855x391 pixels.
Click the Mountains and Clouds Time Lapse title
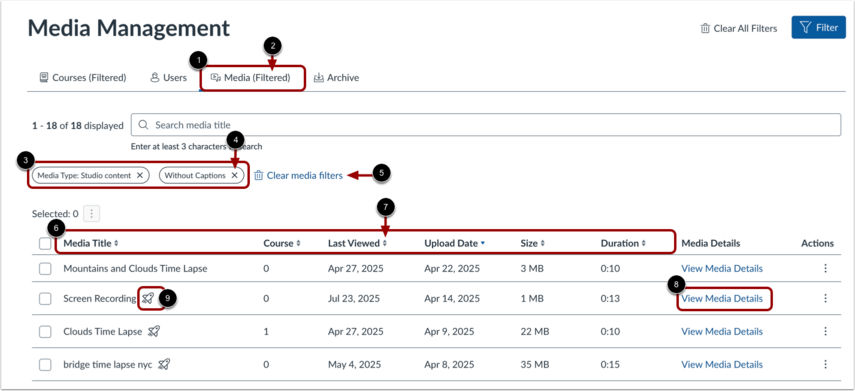click(135, 268)
